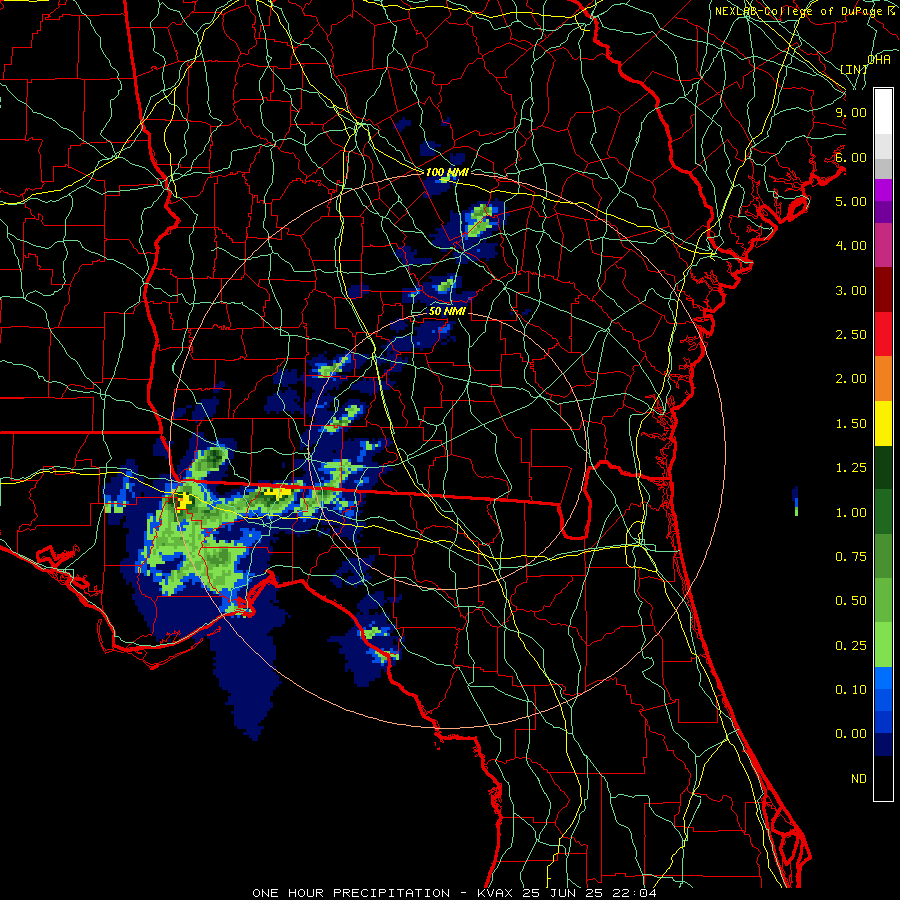Click the 2.50 legend value label
900x900 pixels.
(851, 335)
